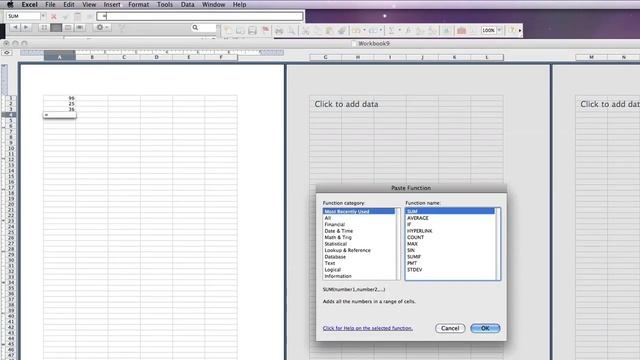The image size is (640, 360).
Task: Open the Name Box dropdown arrow
Action: [43, 16]
